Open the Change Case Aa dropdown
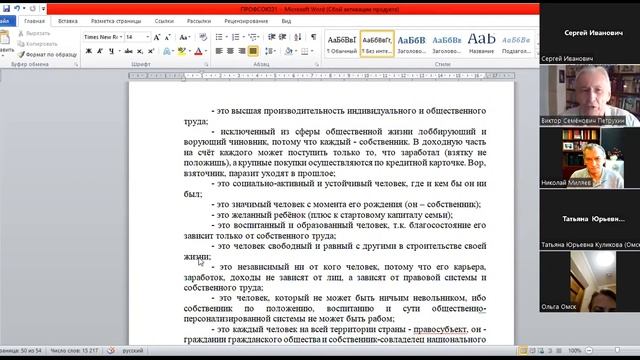Viewport: 640px width, 360px height. pos(184,38)
